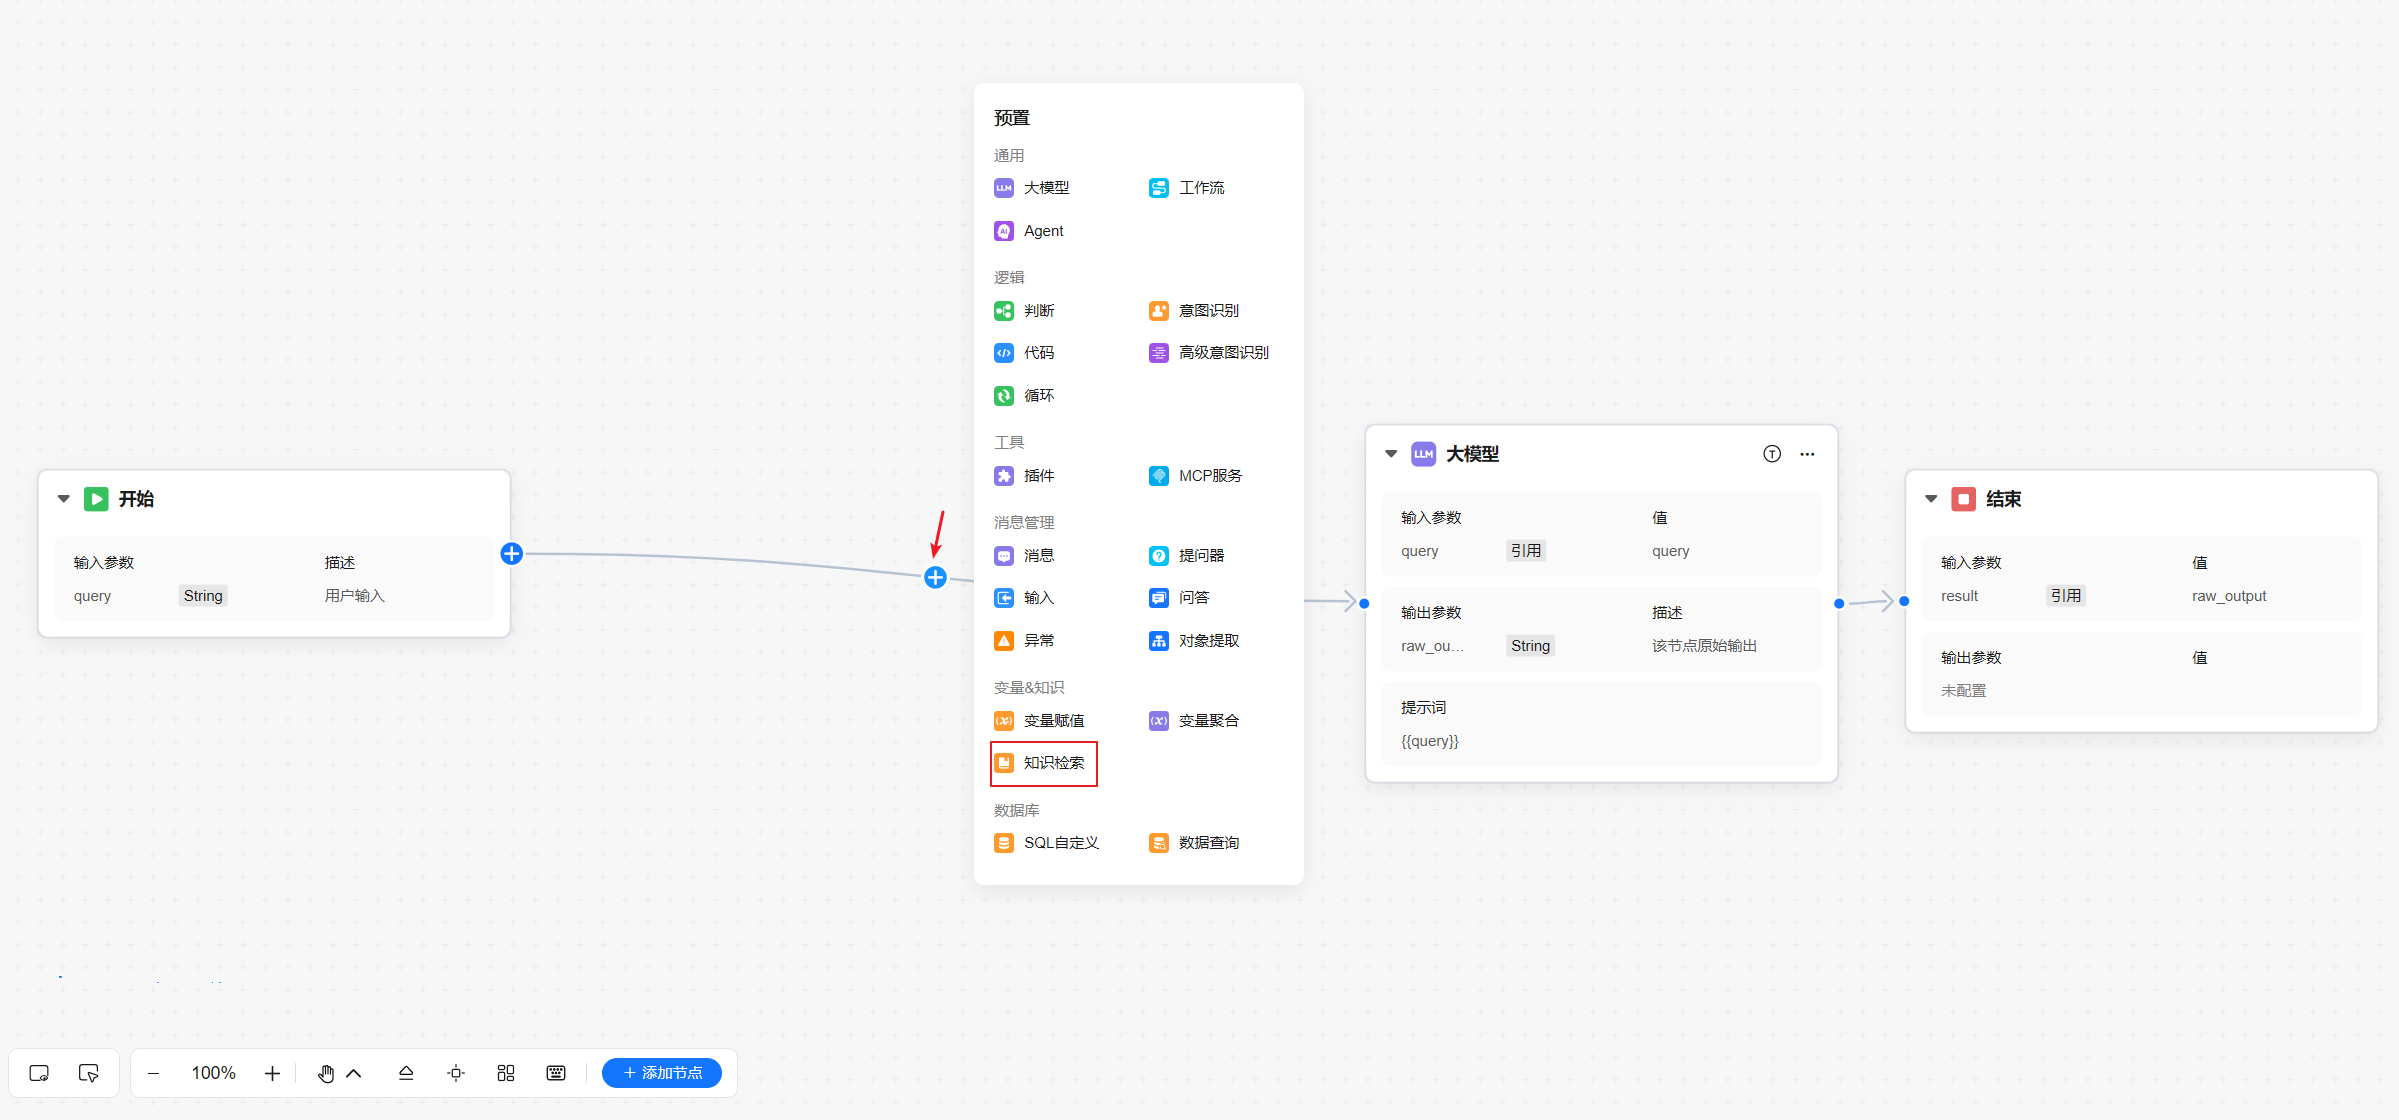This screenshot has height=1120, width=2399.
Task: Zoom in with the plus control
Action: coord(272,1073)
